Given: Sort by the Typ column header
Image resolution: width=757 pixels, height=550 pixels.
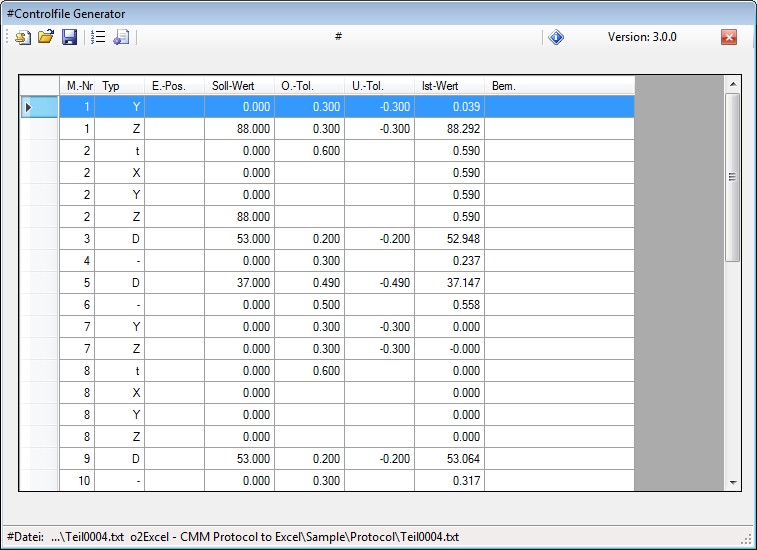Looking at the screenshot, I should click(120, 85).
